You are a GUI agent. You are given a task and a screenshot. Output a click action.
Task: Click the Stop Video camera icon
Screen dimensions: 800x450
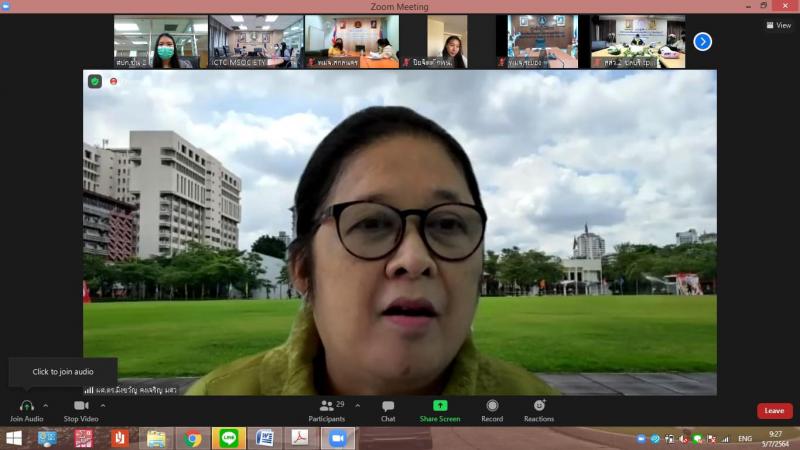(x=81, y=406)
